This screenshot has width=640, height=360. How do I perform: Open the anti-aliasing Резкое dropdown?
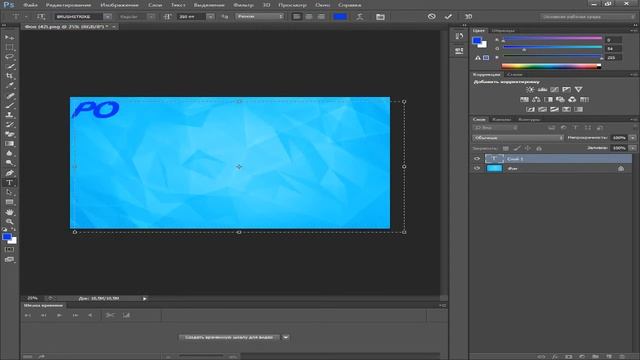tap(260, 16)
